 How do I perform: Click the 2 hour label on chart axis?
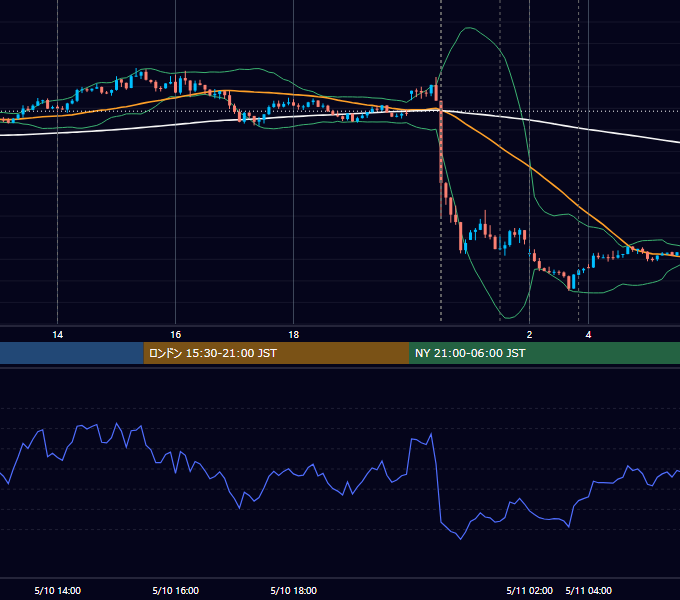[529, 335]
